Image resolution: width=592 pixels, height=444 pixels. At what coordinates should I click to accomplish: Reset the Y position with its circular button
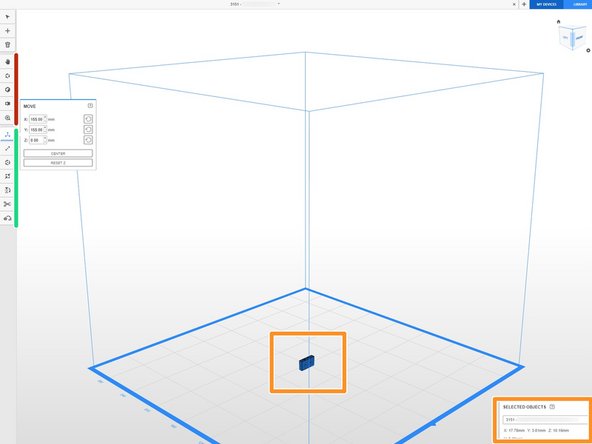(x=88, y=130)
